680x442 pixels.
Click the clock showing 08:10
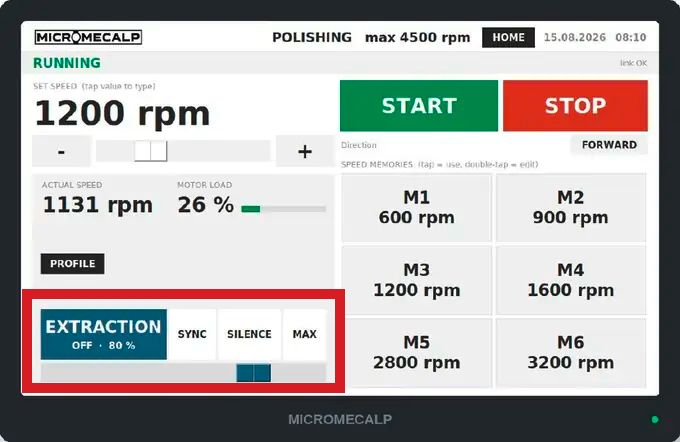coord(631,37)
